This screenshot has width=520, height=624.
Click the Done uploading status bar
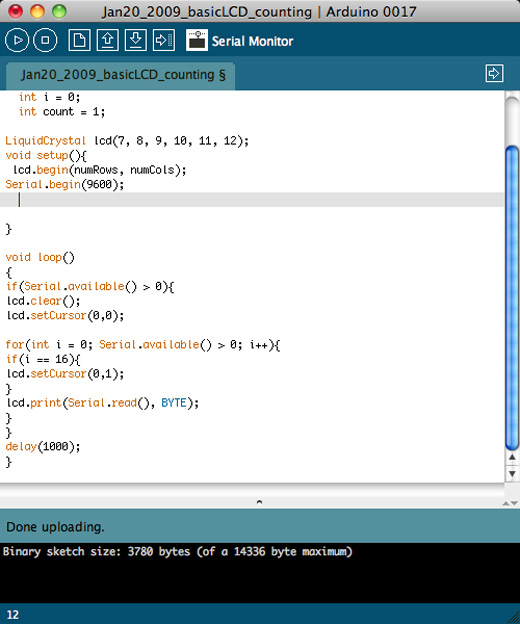260,526
